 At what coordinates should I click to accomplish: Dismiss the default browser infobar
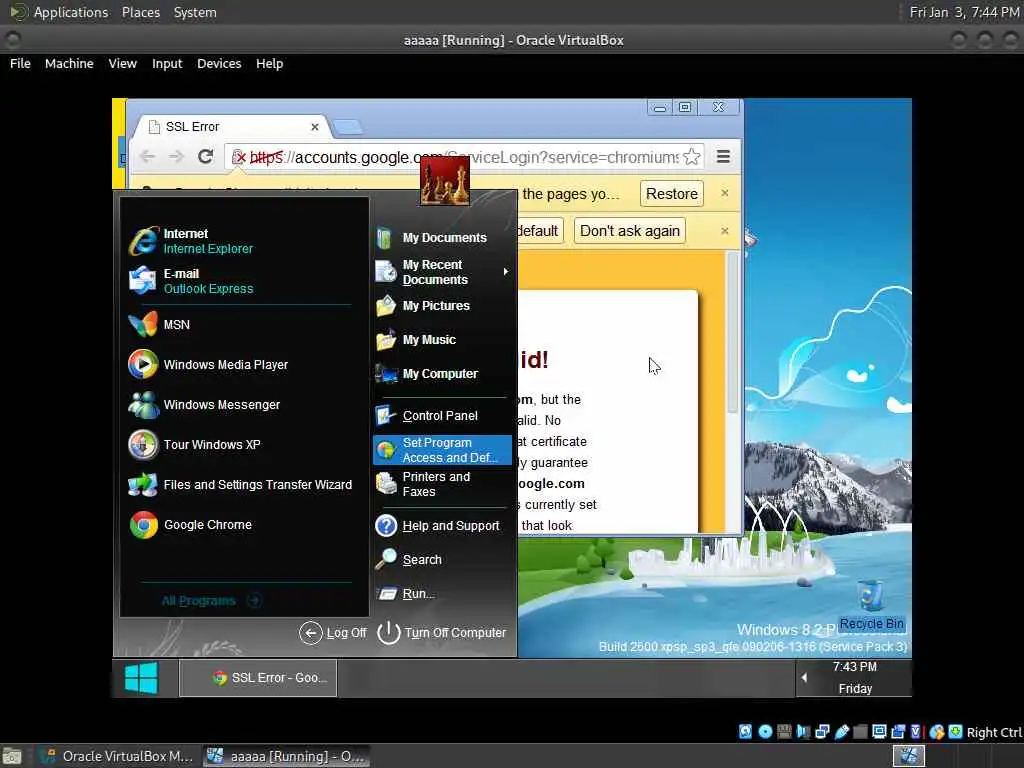click(x=724, y=231)
